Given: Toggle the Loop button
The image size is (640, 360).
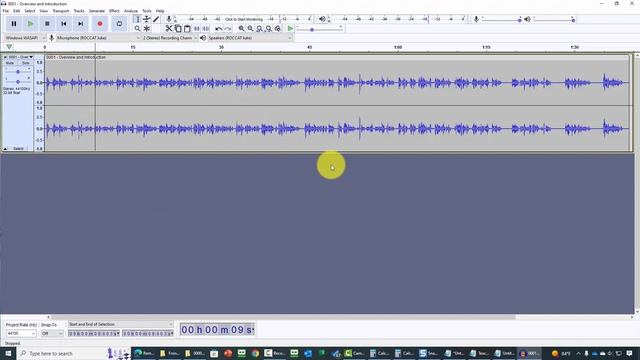Looking at the screenshot, I should [119, 24].
